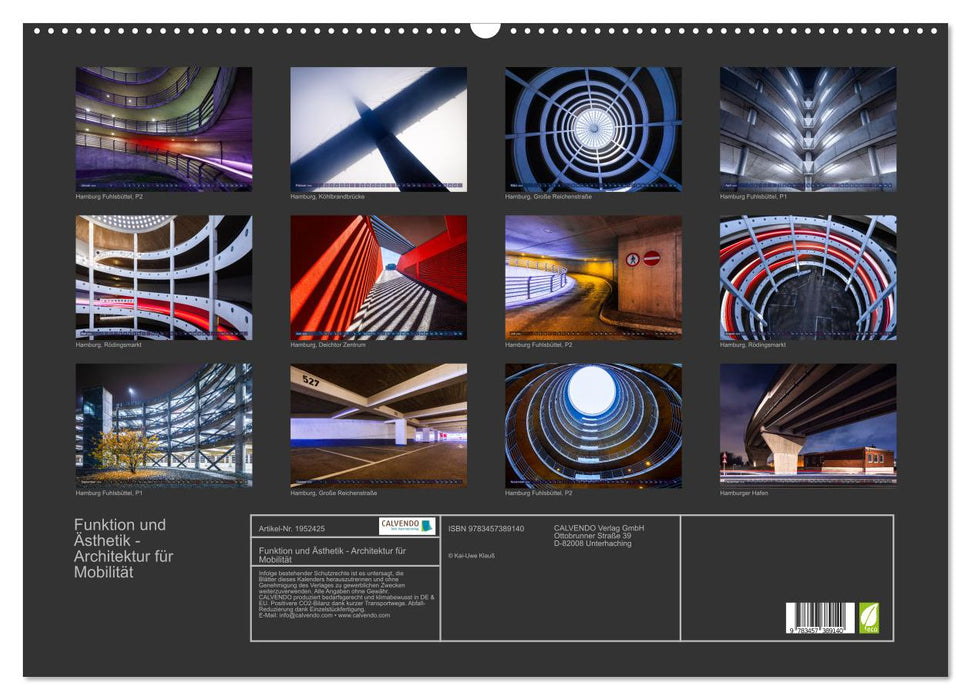Open the blue circular web ceiling photo
This screenshot has width=971, height=700.
click(x=593, y=129)
